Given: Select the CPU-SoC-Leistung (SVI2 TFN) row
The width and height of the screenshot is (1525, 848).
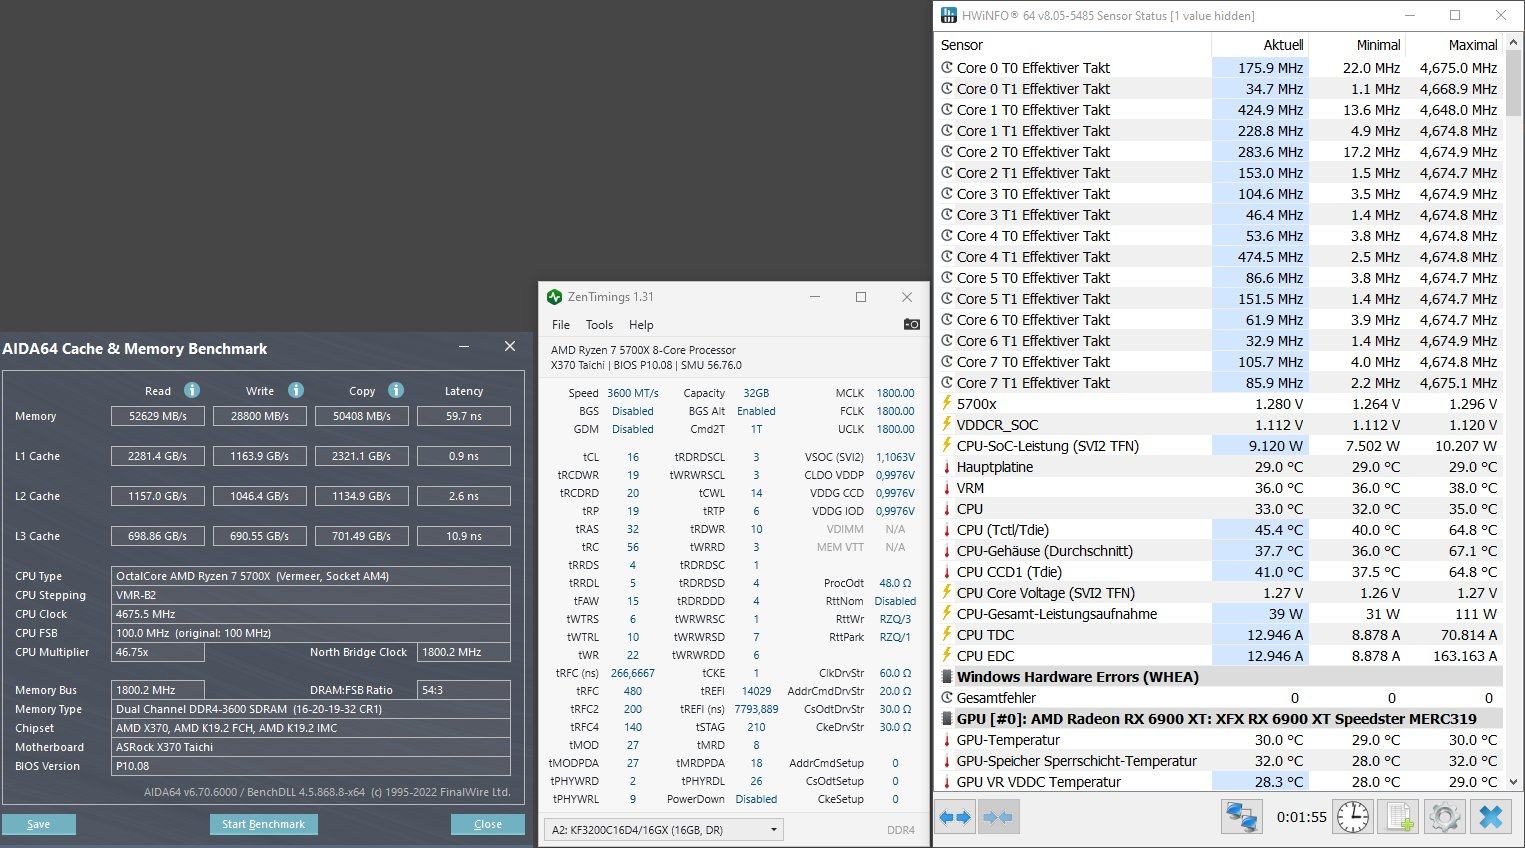Looking at the screenshot, I should point(1220,446).
